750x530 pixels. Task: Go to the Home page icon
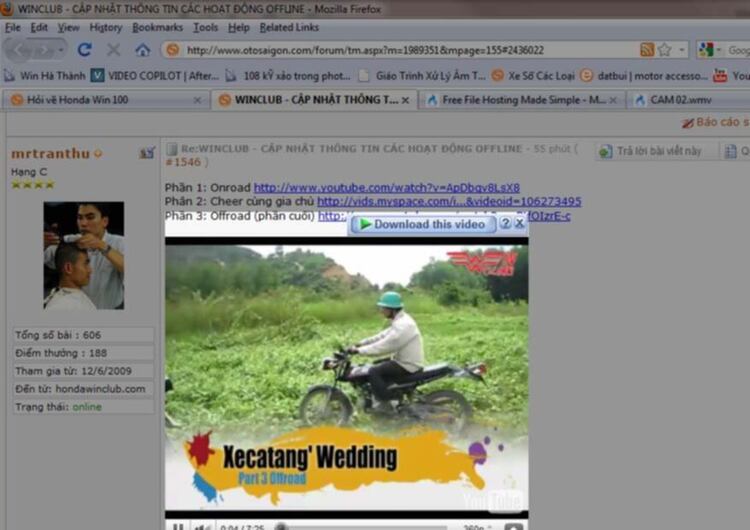pos(143,49)
